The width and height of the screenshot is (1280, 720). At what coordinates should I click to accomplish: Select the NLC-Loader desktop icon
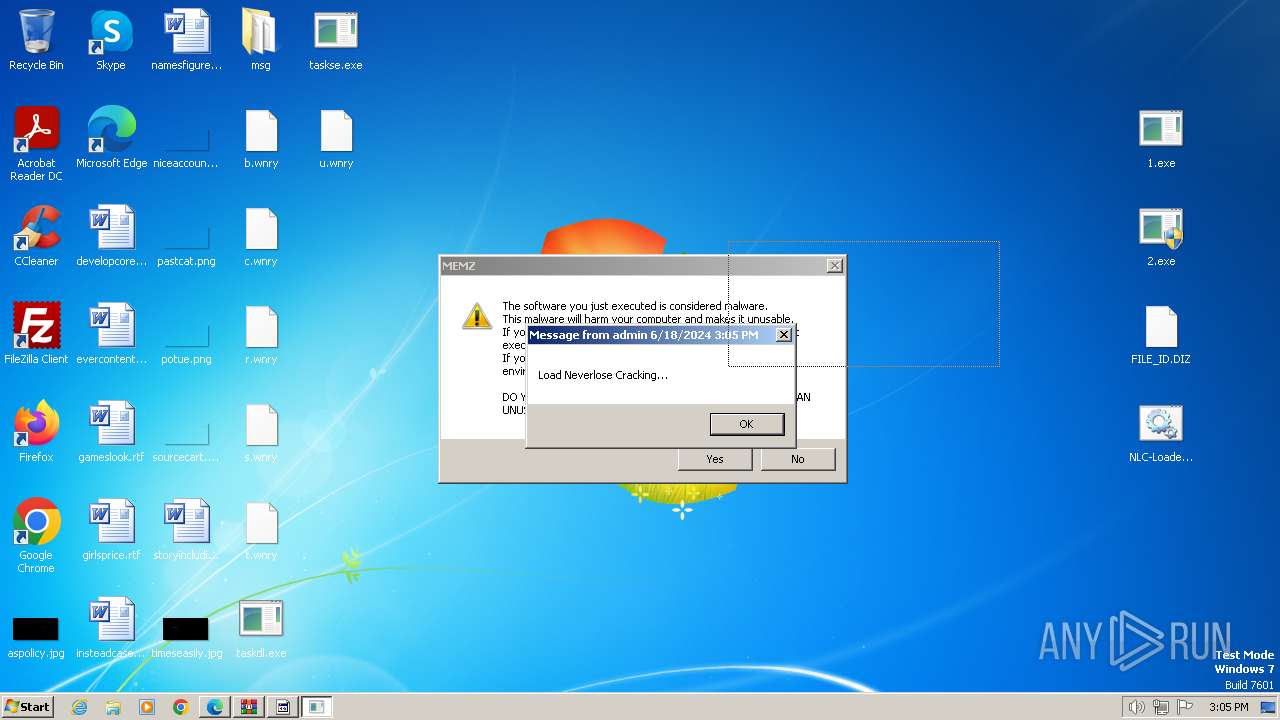1161,432
